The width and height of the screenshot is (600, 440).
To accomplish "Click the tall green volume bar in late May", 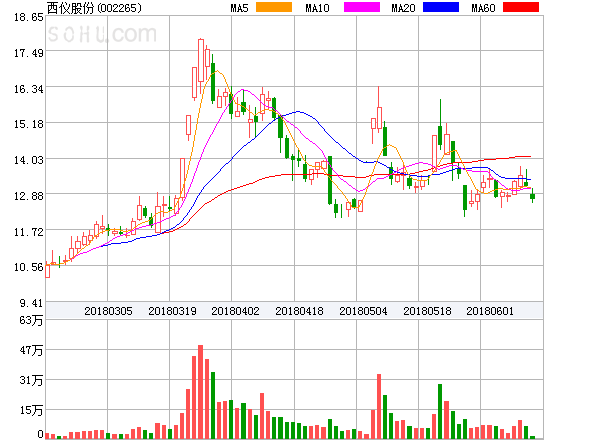I will click(x=440, y=411).
